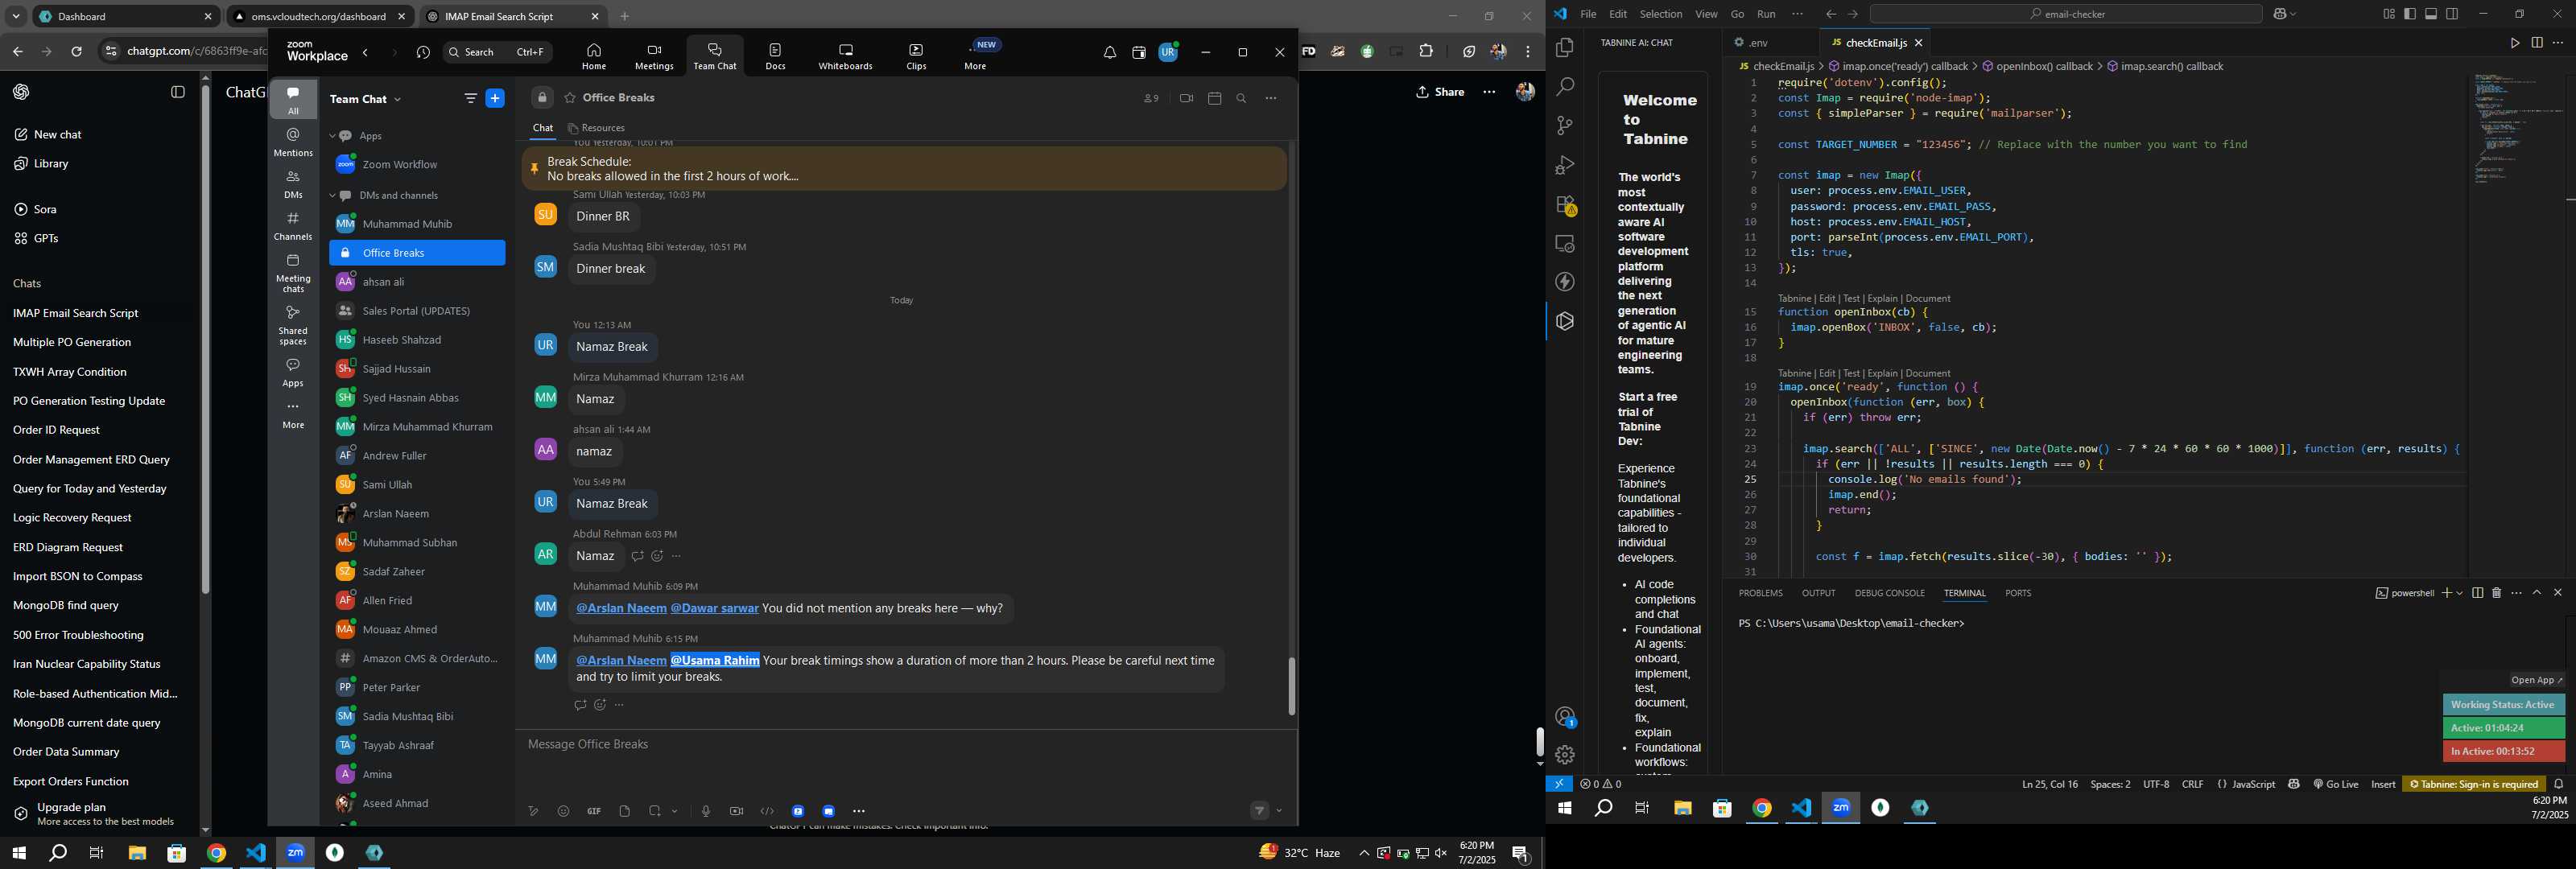This screenshot has height=869, width=2576.
Task: Open Tabnine icon in activity bar
Action: [x=1565, y=321]
